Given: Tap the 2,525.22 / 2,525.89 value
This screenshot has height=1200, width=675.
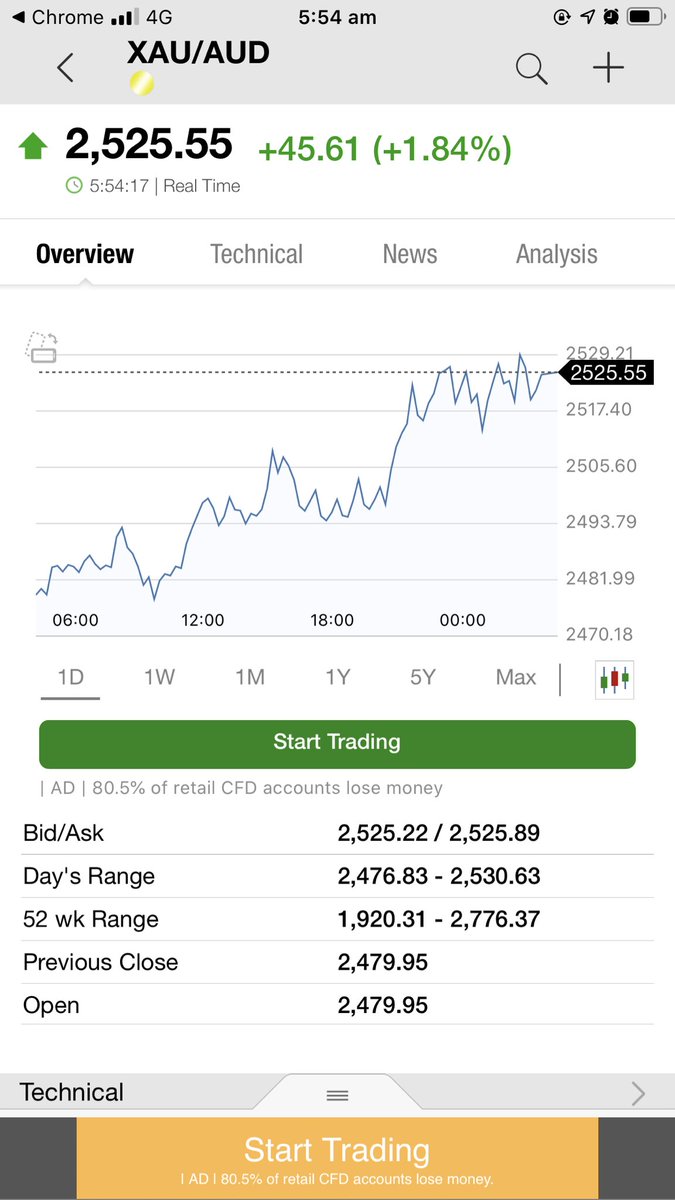Looking at the screenshot, I should [x=439, y=833].
